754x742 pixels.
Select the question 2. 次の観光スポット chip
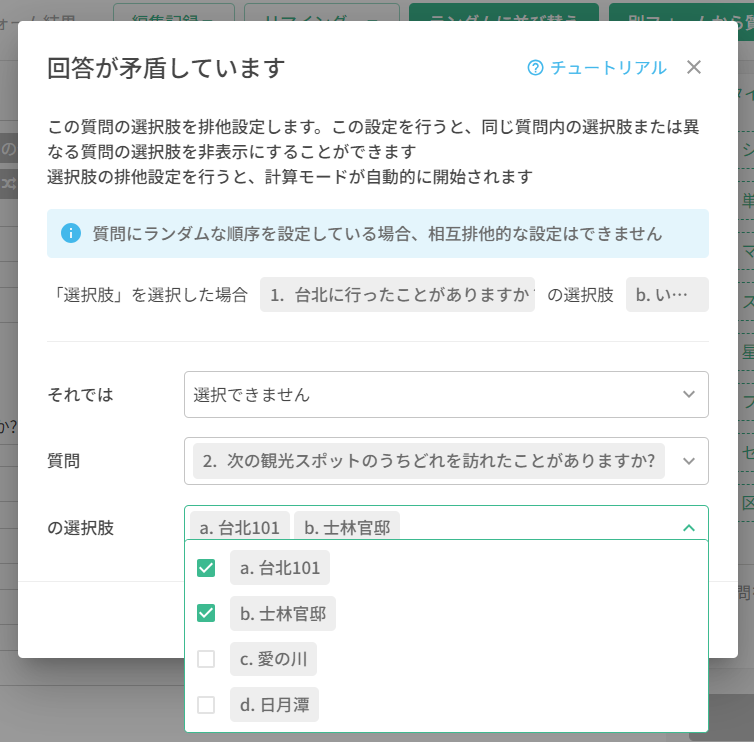(428, 461)
